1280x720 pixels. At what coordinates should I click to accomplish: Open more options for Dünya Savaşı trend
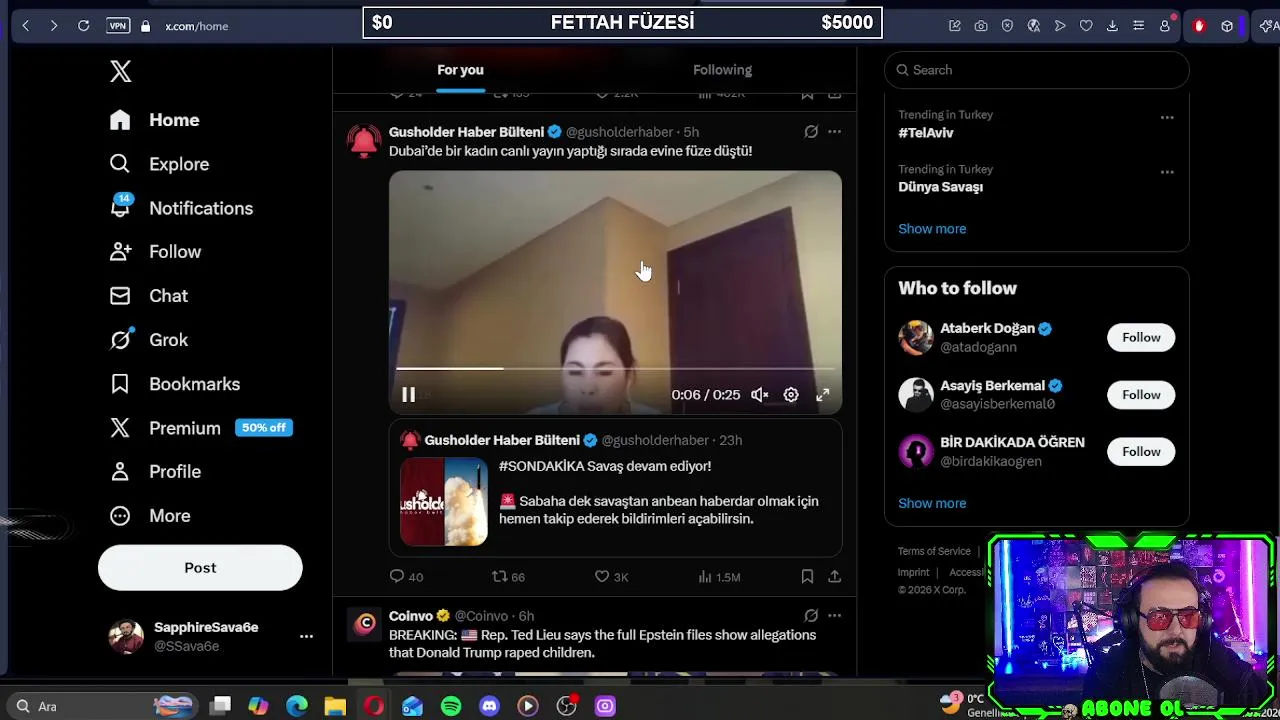point(1167,172)
